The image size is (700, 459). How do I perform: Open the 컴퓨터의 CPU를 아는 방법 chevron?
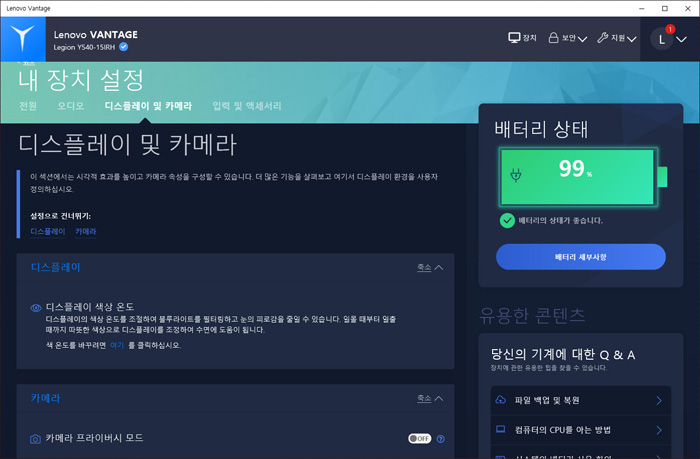click(659, 430)
